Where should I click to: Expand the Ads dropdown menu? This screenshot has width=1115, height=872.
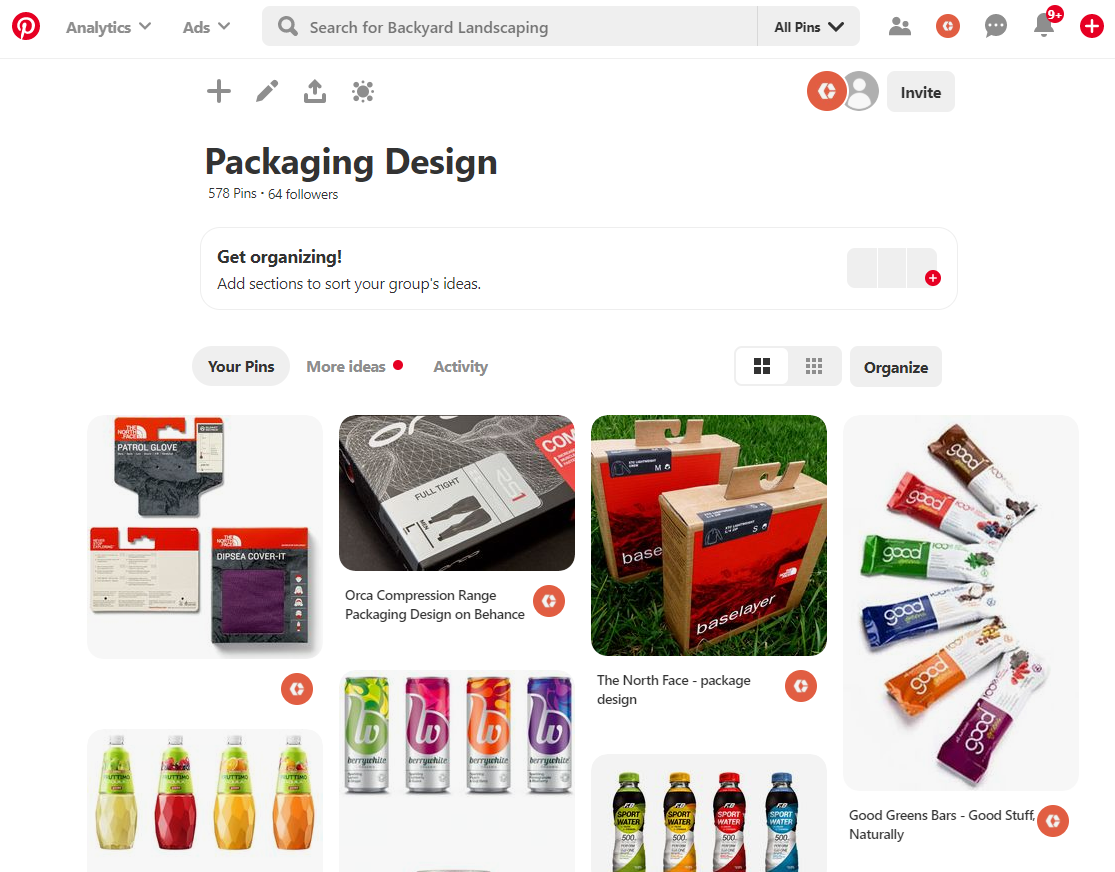click(207, 27)
